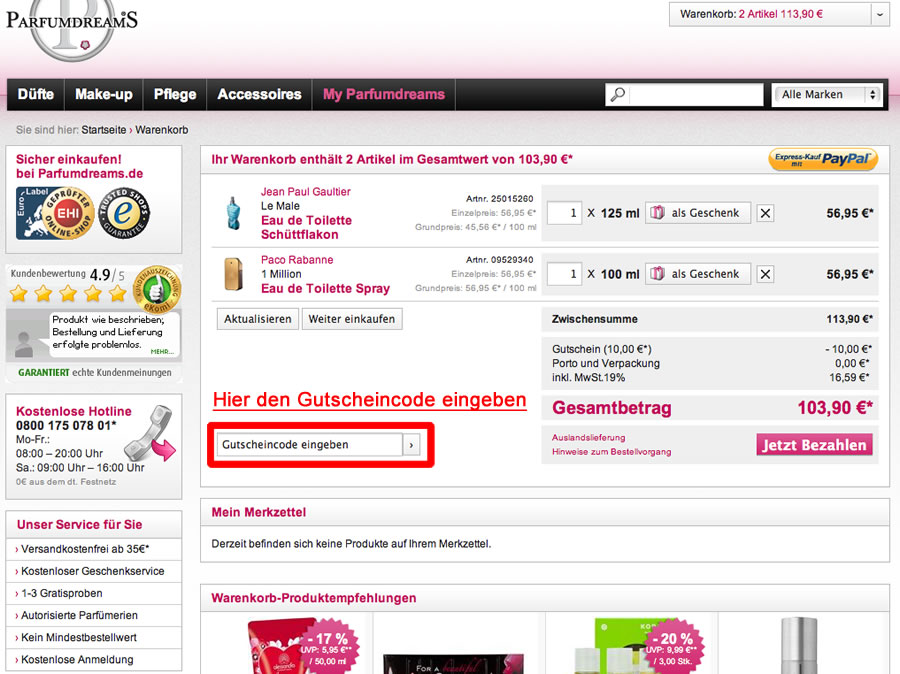Click the Gutscheincode eingeben field

(309, 445)
